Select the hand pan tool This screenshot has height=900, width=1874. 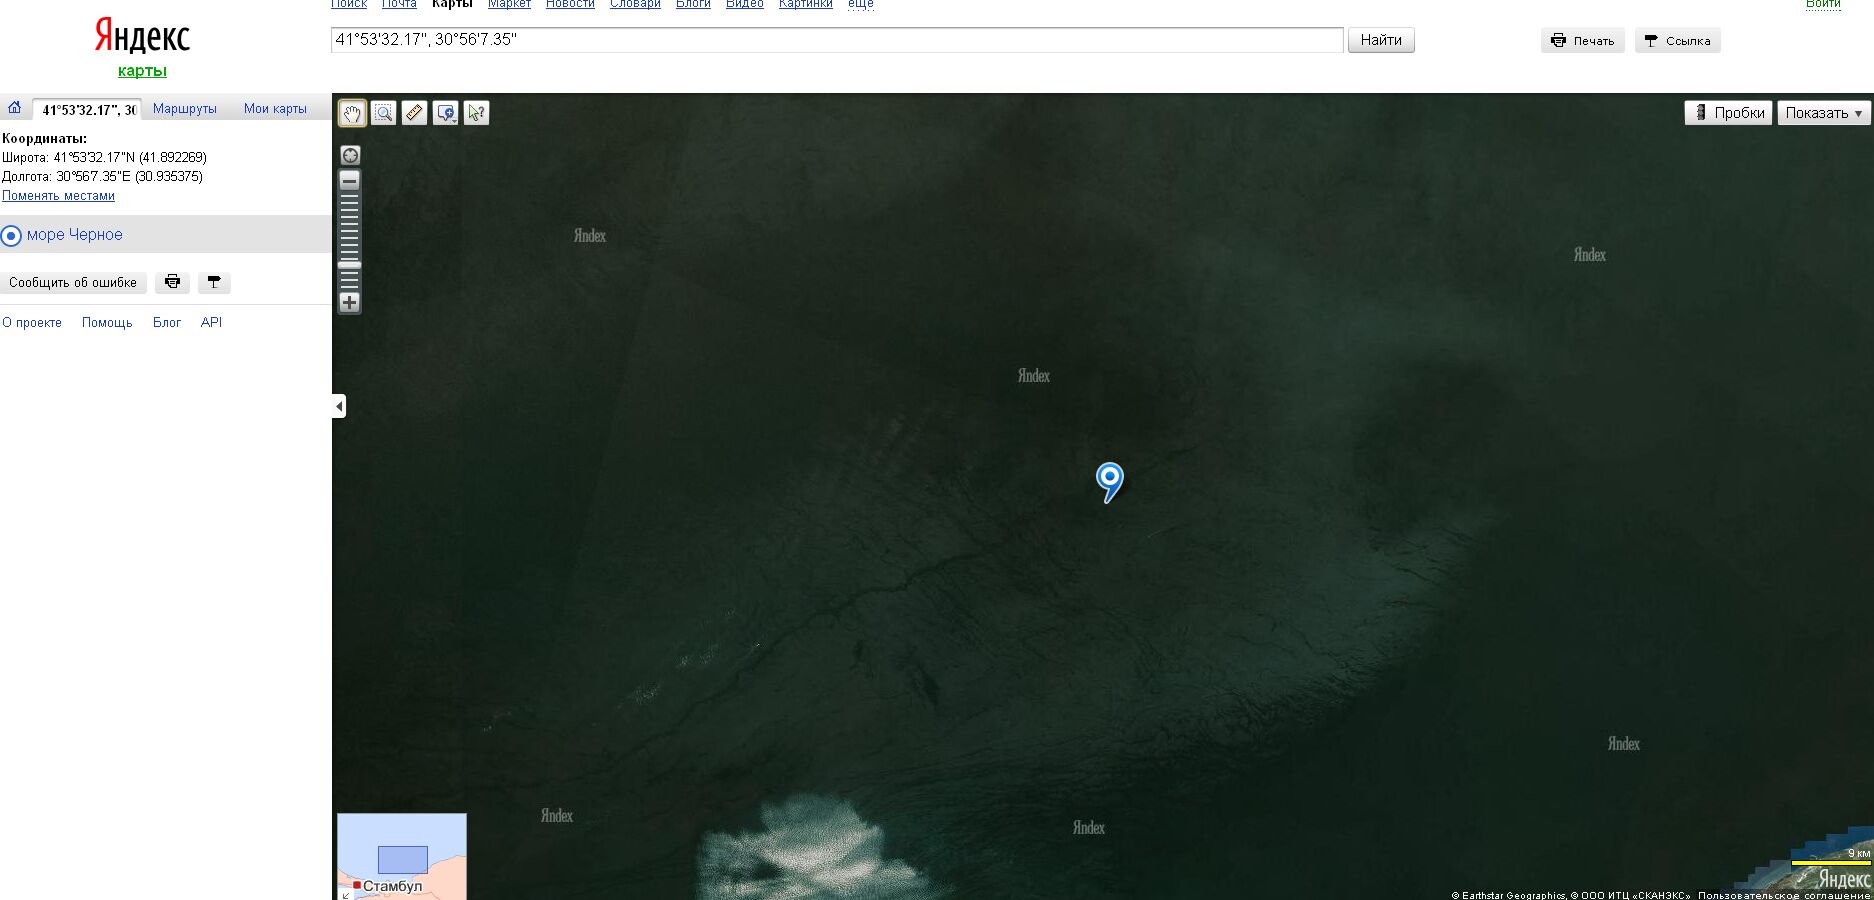pos(352,113)
